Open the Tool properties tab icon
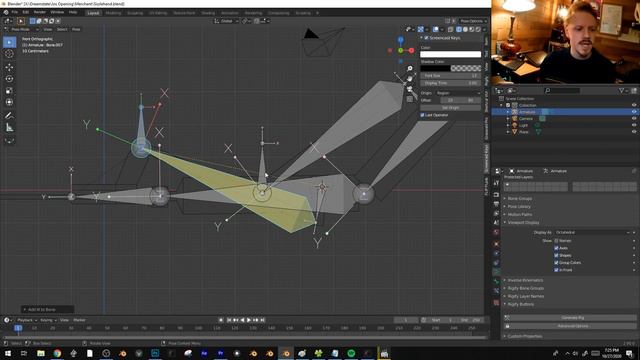The height and width of the screenshot is (360, 640). click(x=496, y=184)
